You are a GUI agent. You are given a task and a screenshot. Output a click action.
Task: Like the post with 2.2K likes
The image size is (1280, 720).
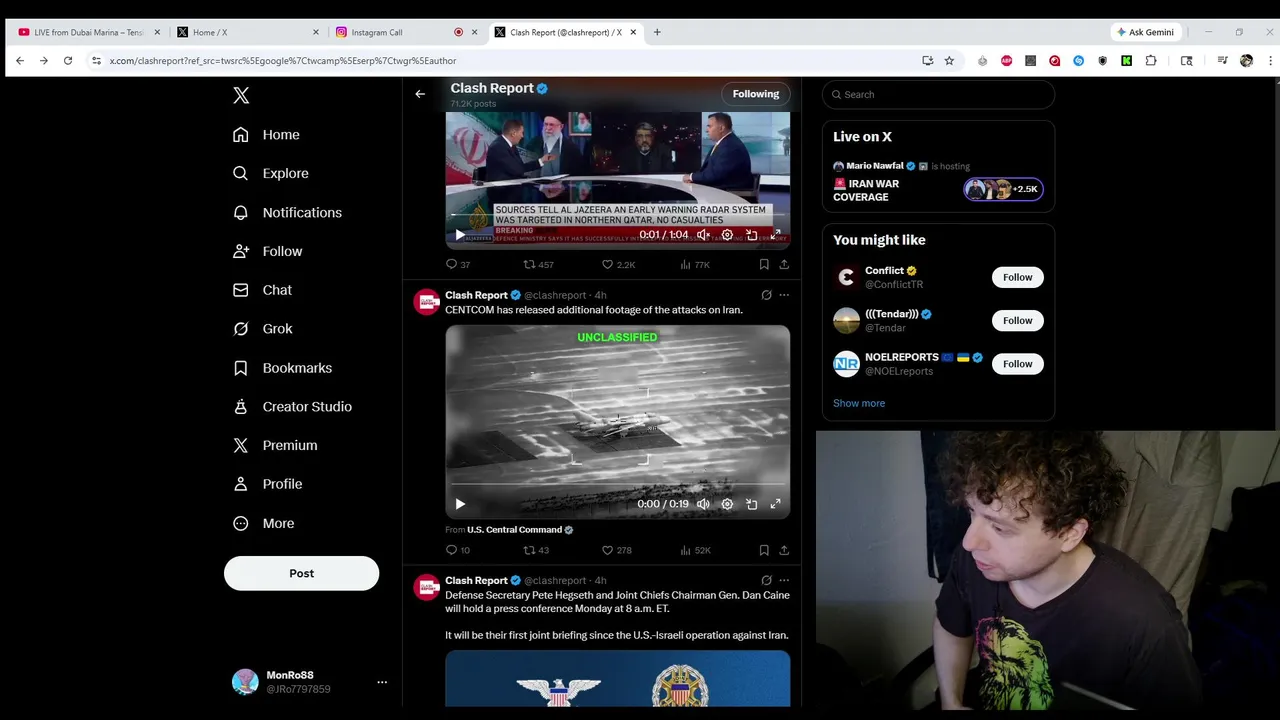click(618, 265)
